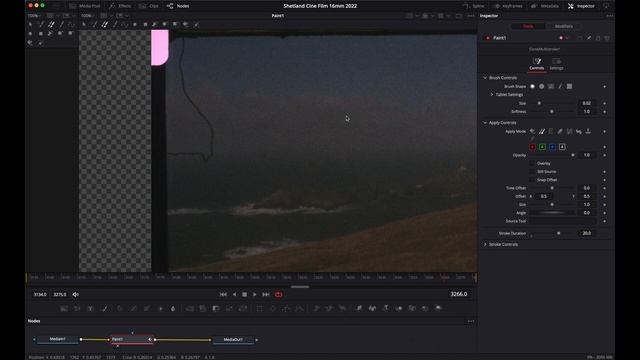Screen dimensions: 640x360
Task: Toggle the blue channel button
Action: tap(552, 147)
